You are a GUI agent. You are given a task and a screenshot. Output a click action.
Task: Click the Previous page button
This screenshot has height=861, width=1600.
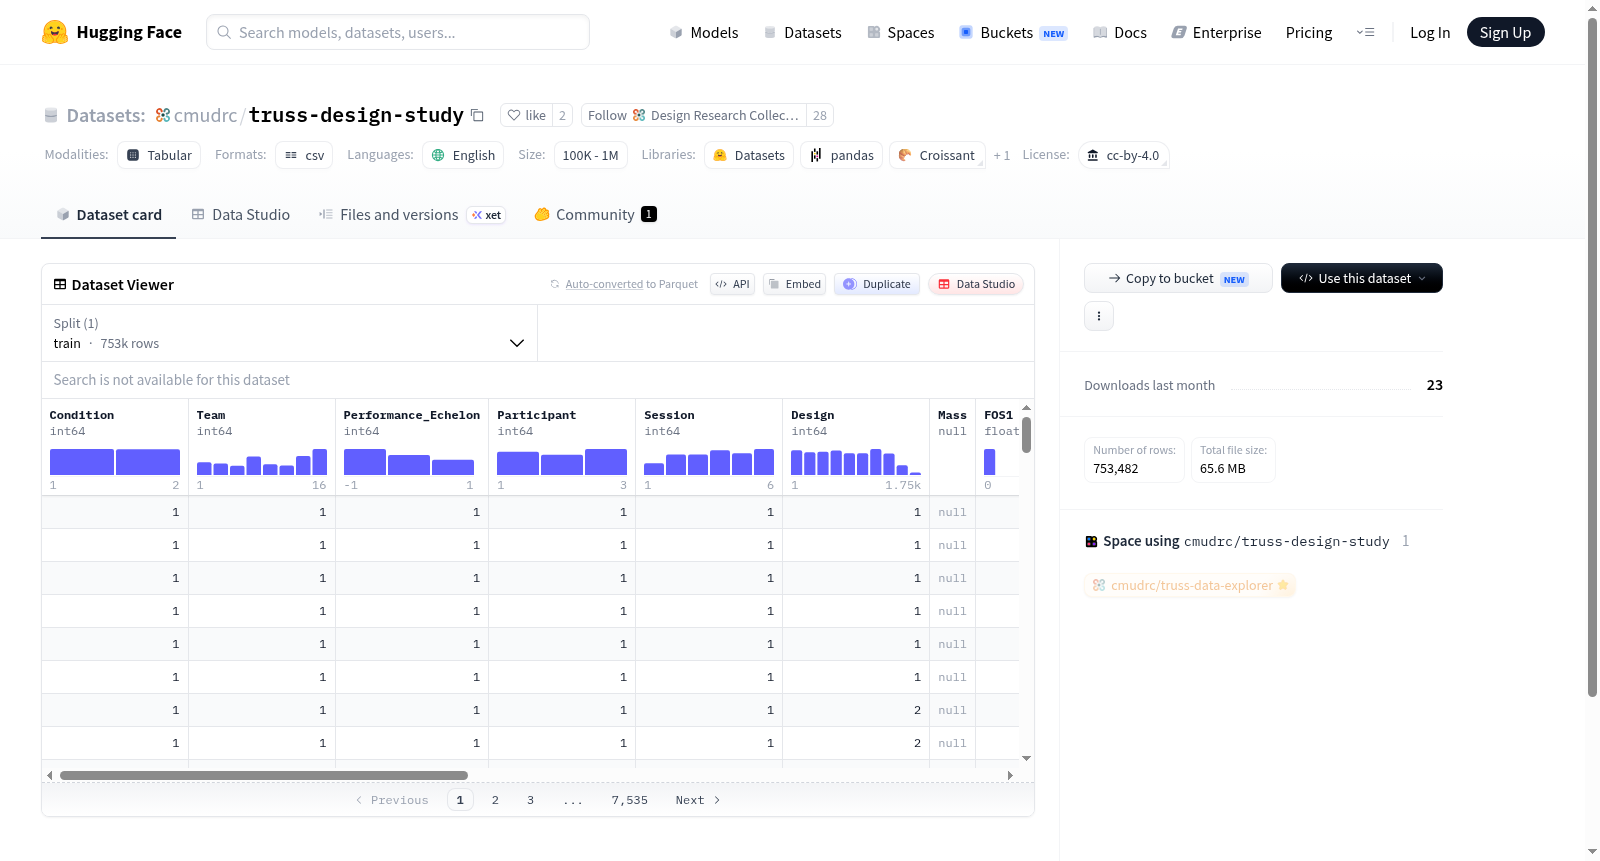coord(392,800)
